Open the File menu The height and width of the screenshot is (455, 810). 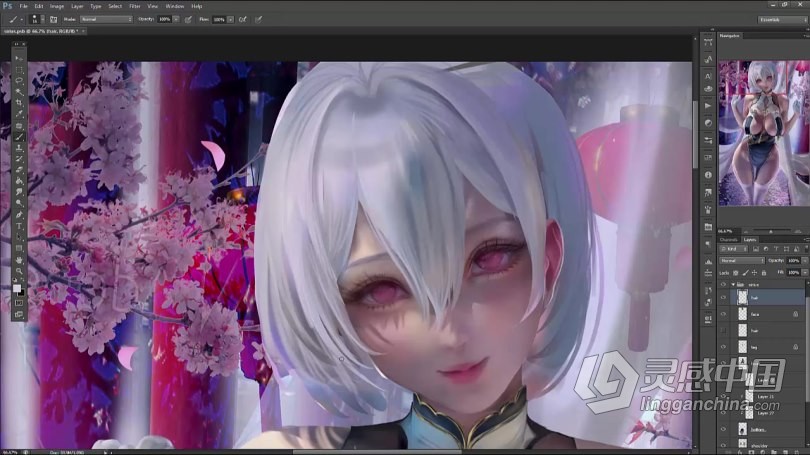[x=23, y=6]
